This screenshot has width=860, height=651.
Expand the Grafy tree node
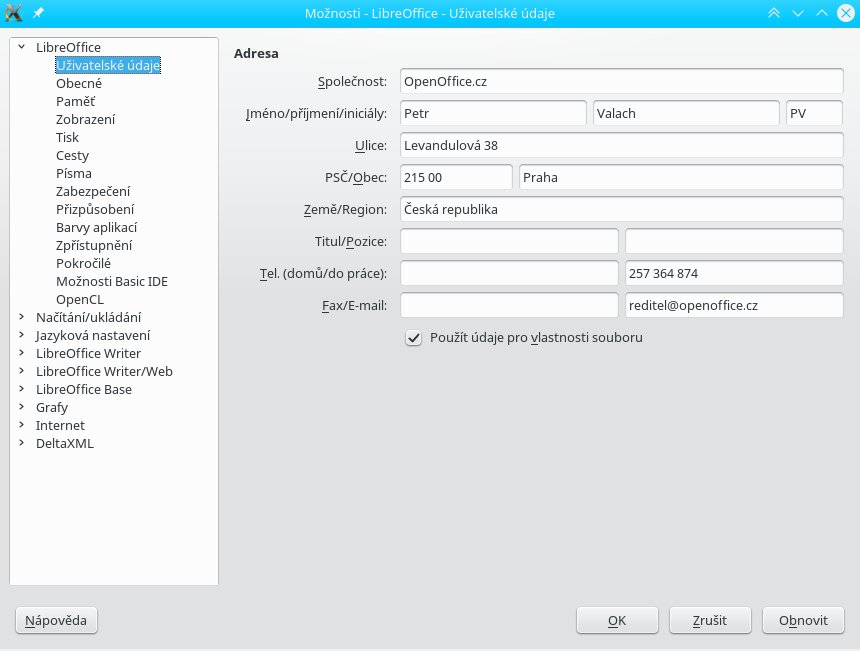pyautogui.click(x=21, y=407)
